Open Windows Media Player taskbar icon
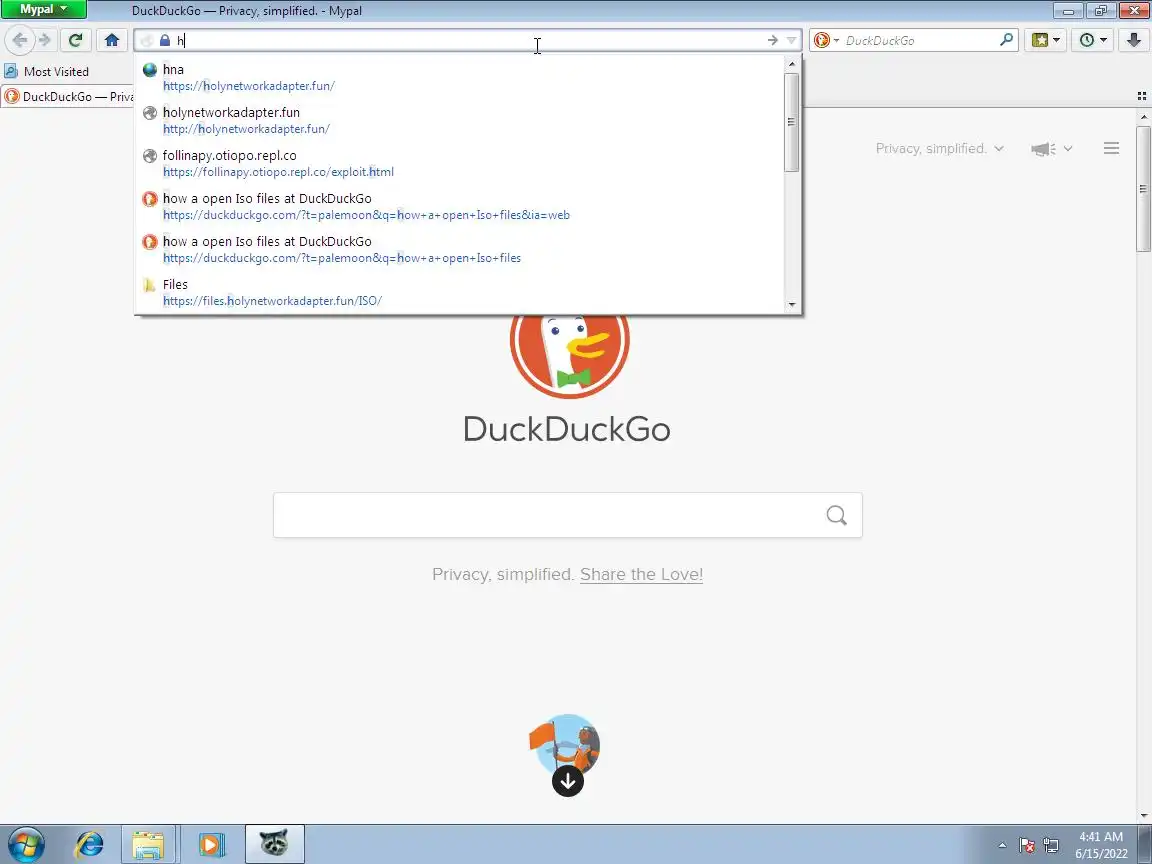This screenshot has width=1152, height=864. pyautogui.click(x=211, y=845)
